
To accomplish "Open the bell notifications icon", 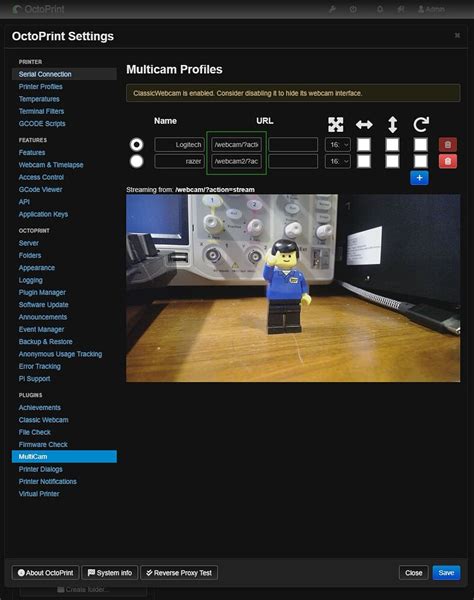I will click(x=380, y=9).
